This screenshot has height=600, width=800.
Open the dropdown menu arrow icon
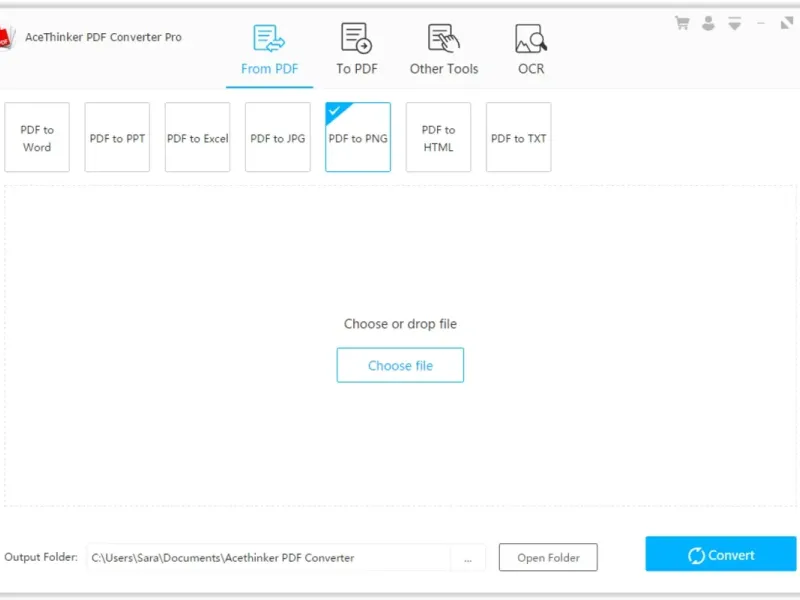coord(734,23)
